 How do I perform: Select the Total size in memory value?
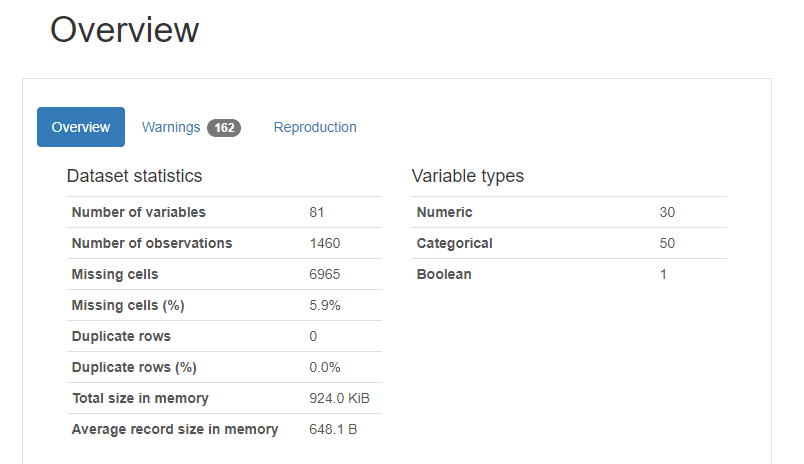(339, 398)
